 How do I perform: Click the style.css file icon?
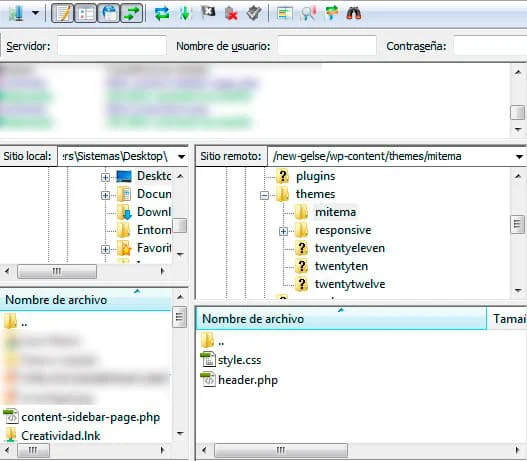click(x=208, y=360)
